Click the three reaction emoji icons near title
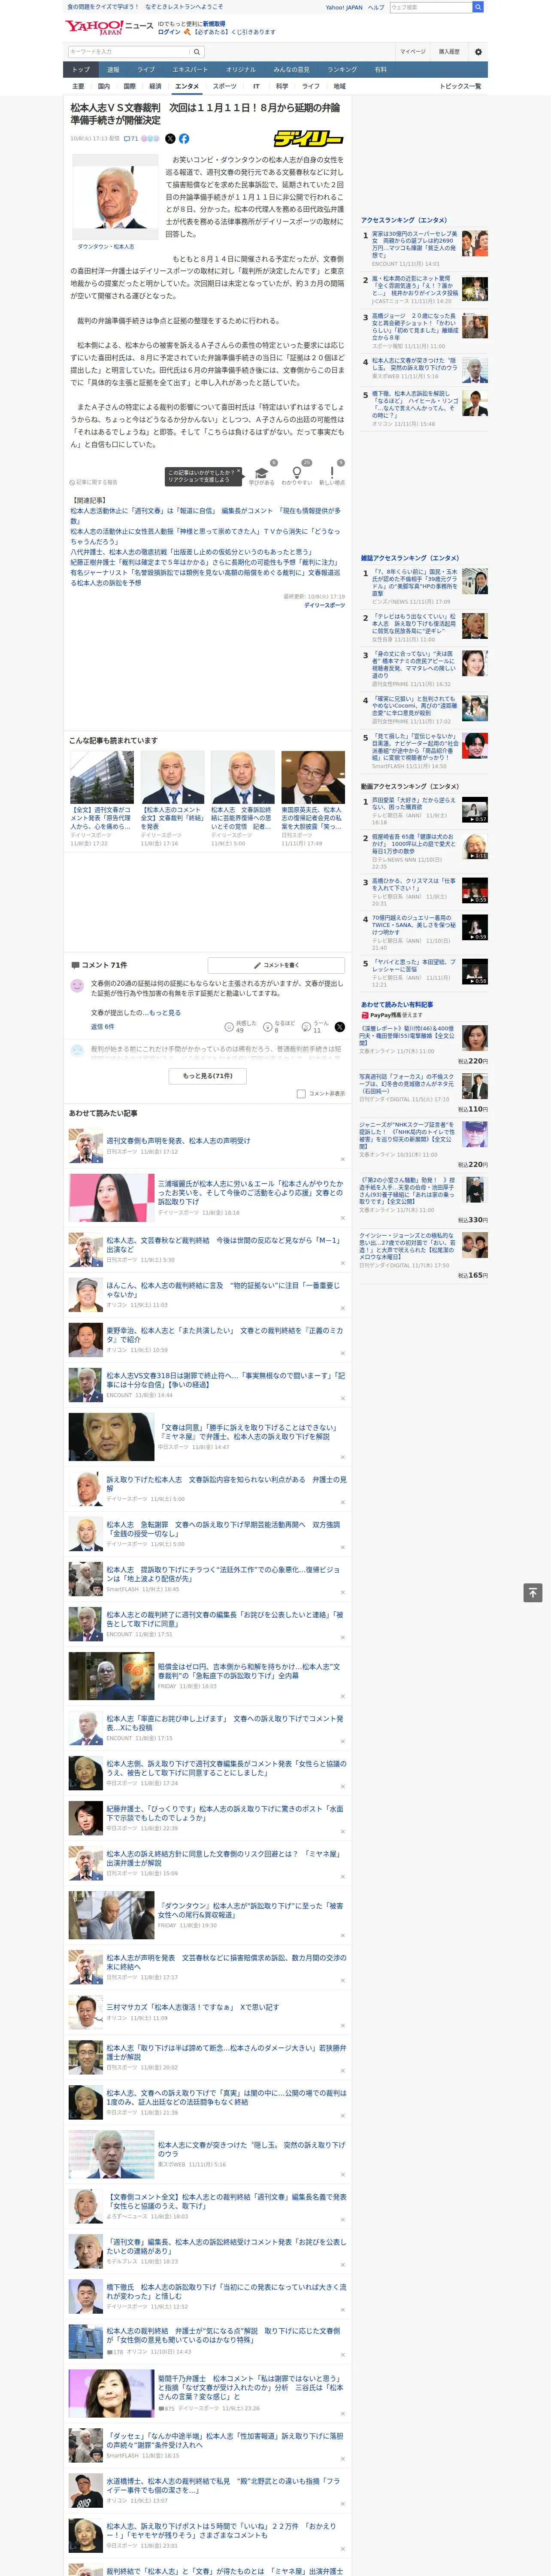The height and width of the screenshot is (2576, 551). click(x=150, y=139)
